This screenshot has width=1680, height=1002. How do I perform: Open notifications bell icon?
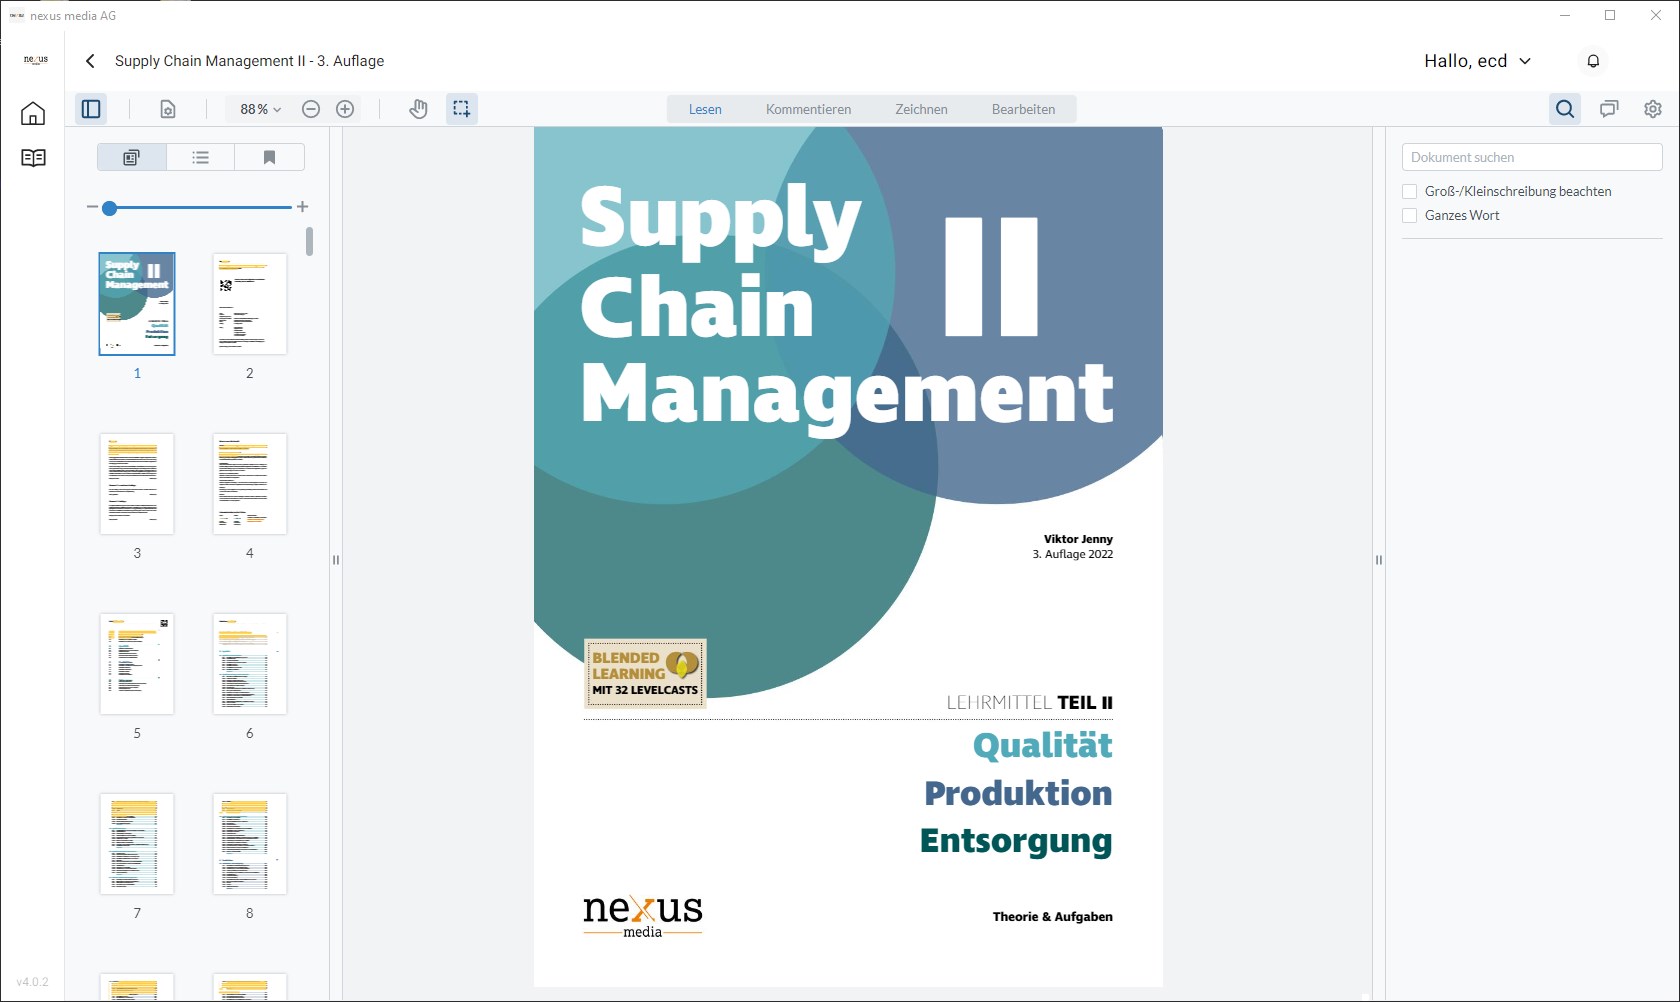(x=1593, y=61)
